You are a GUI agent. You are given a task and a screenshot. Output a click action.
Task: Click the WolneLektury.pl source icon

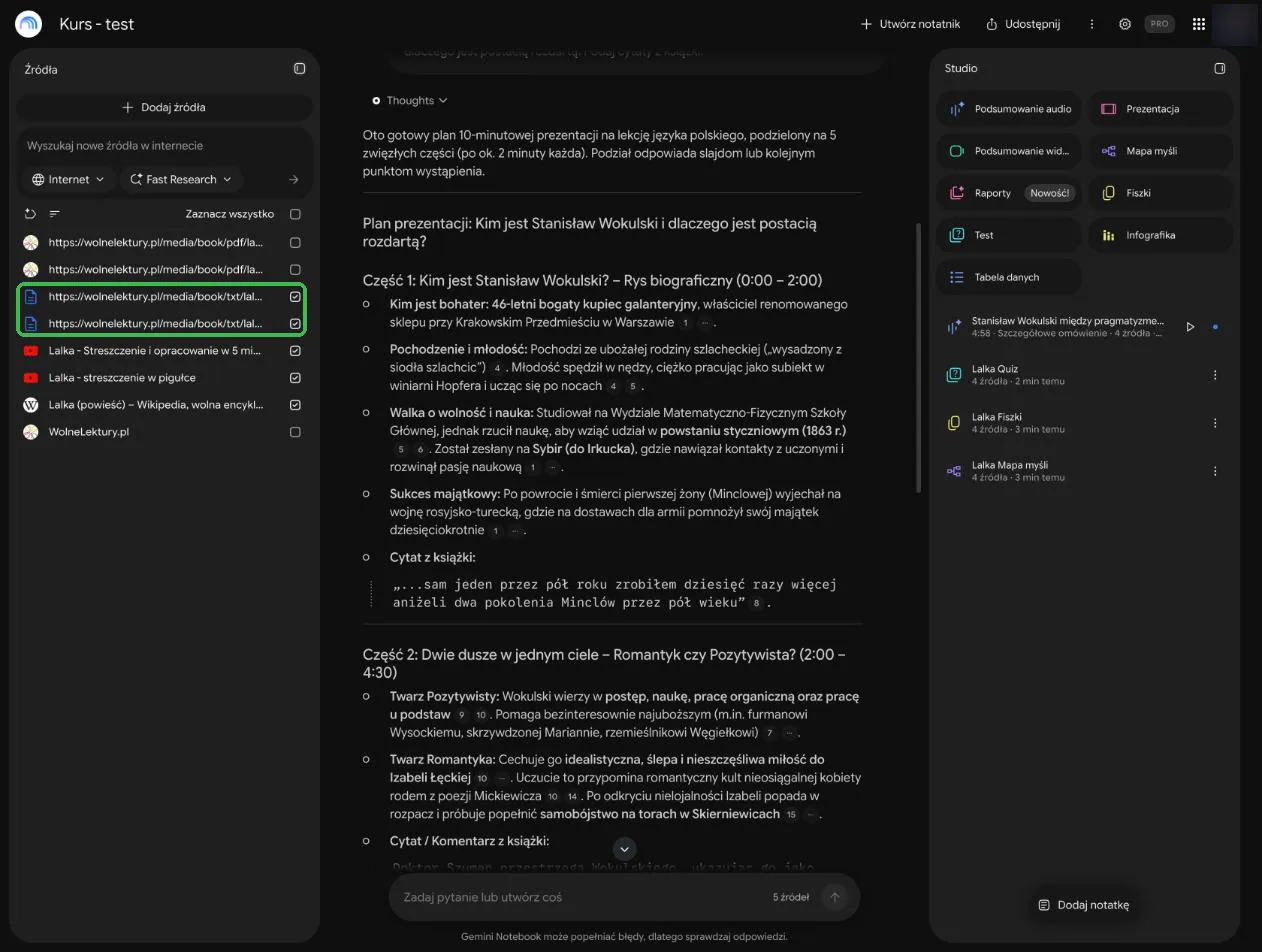tap(31, 432)
